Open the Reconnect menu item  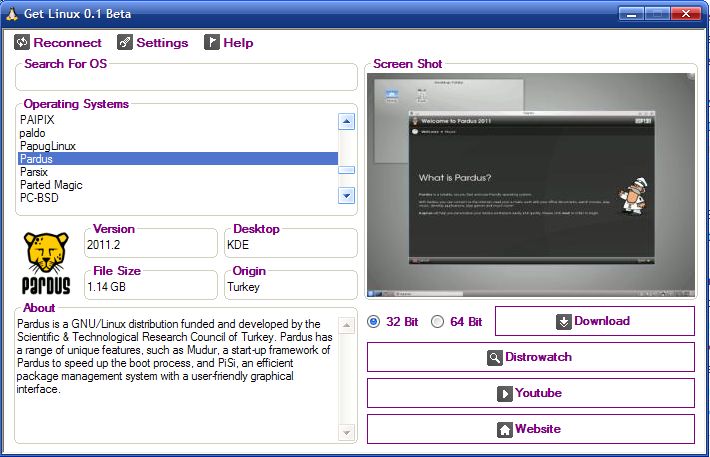click(x=58, y=42)
